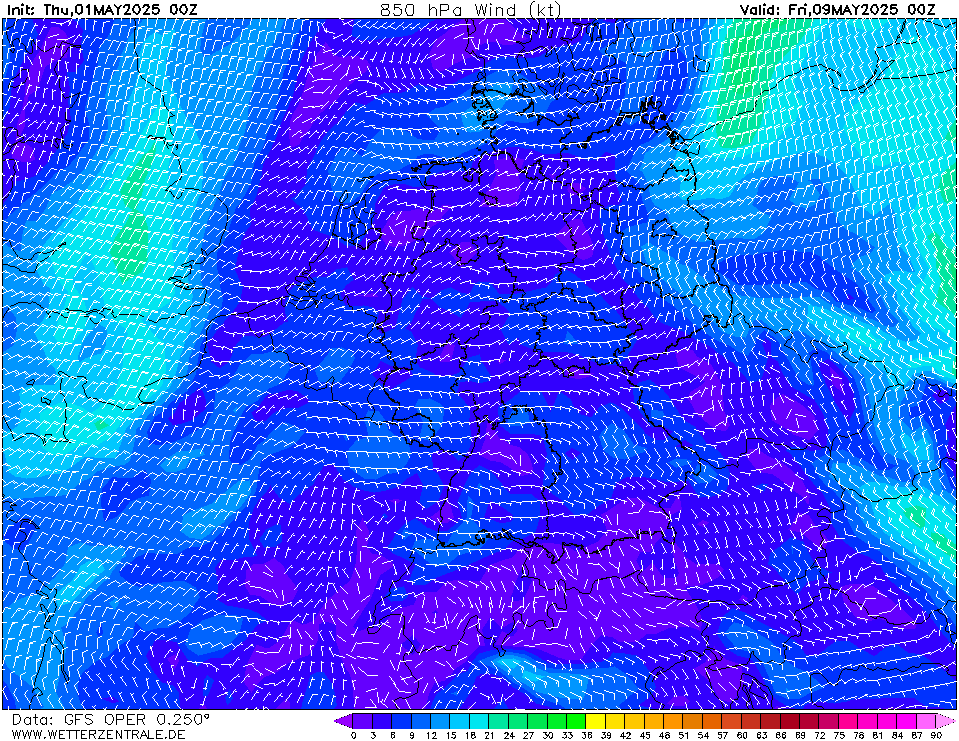Click the '12' legend scale label
This screenshot has height=741, width=959.
coord(431,735)
